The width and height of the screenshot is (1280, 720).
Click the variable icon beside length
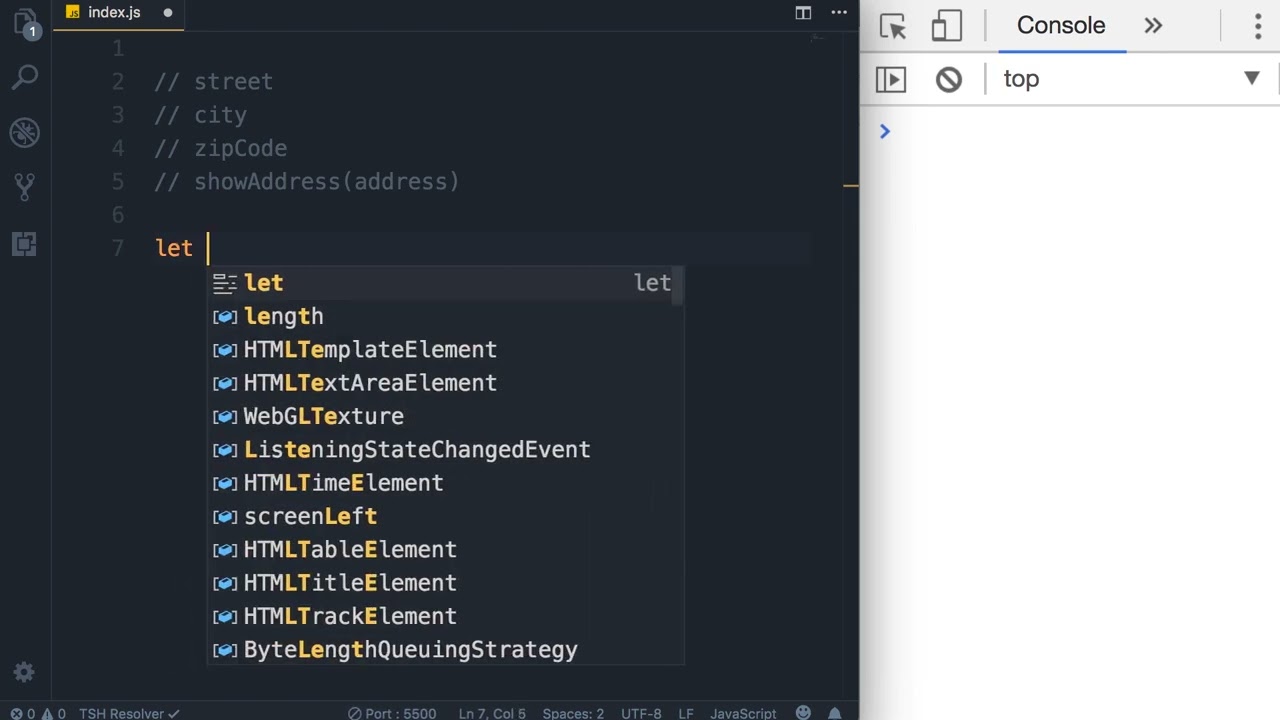[225, 317]
